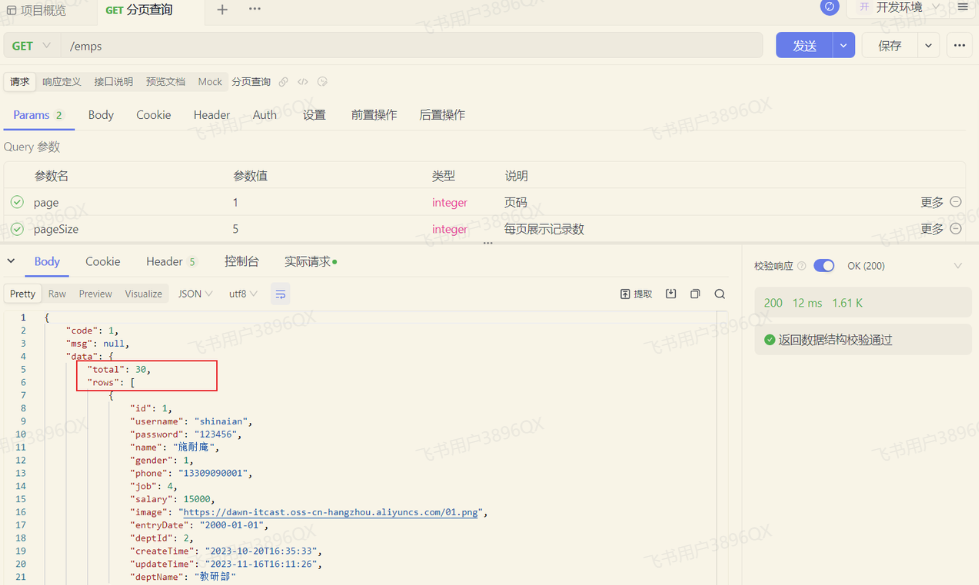The width and height of the screenshot is (979, 585).
Task: Click the link icon next to 分页查询
Action: [283, 82]
